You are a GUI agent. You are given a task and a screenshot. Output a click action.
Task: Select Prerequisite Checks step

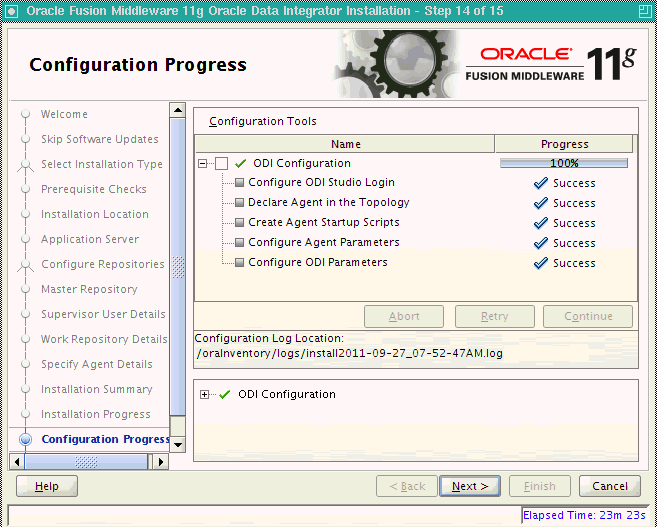pos(94,189)
